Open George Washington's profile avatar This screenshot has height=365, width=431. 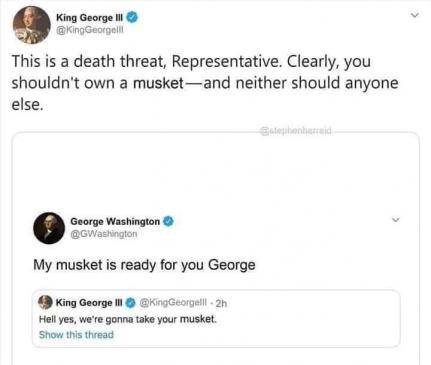click(49, 228)
